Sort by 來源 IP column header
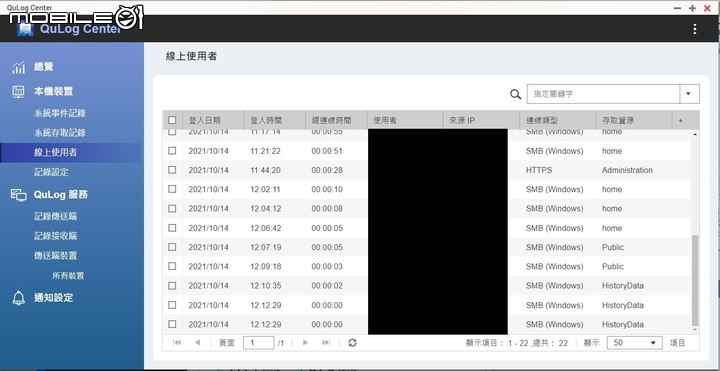The image size is (720, 371). (481, 120)
